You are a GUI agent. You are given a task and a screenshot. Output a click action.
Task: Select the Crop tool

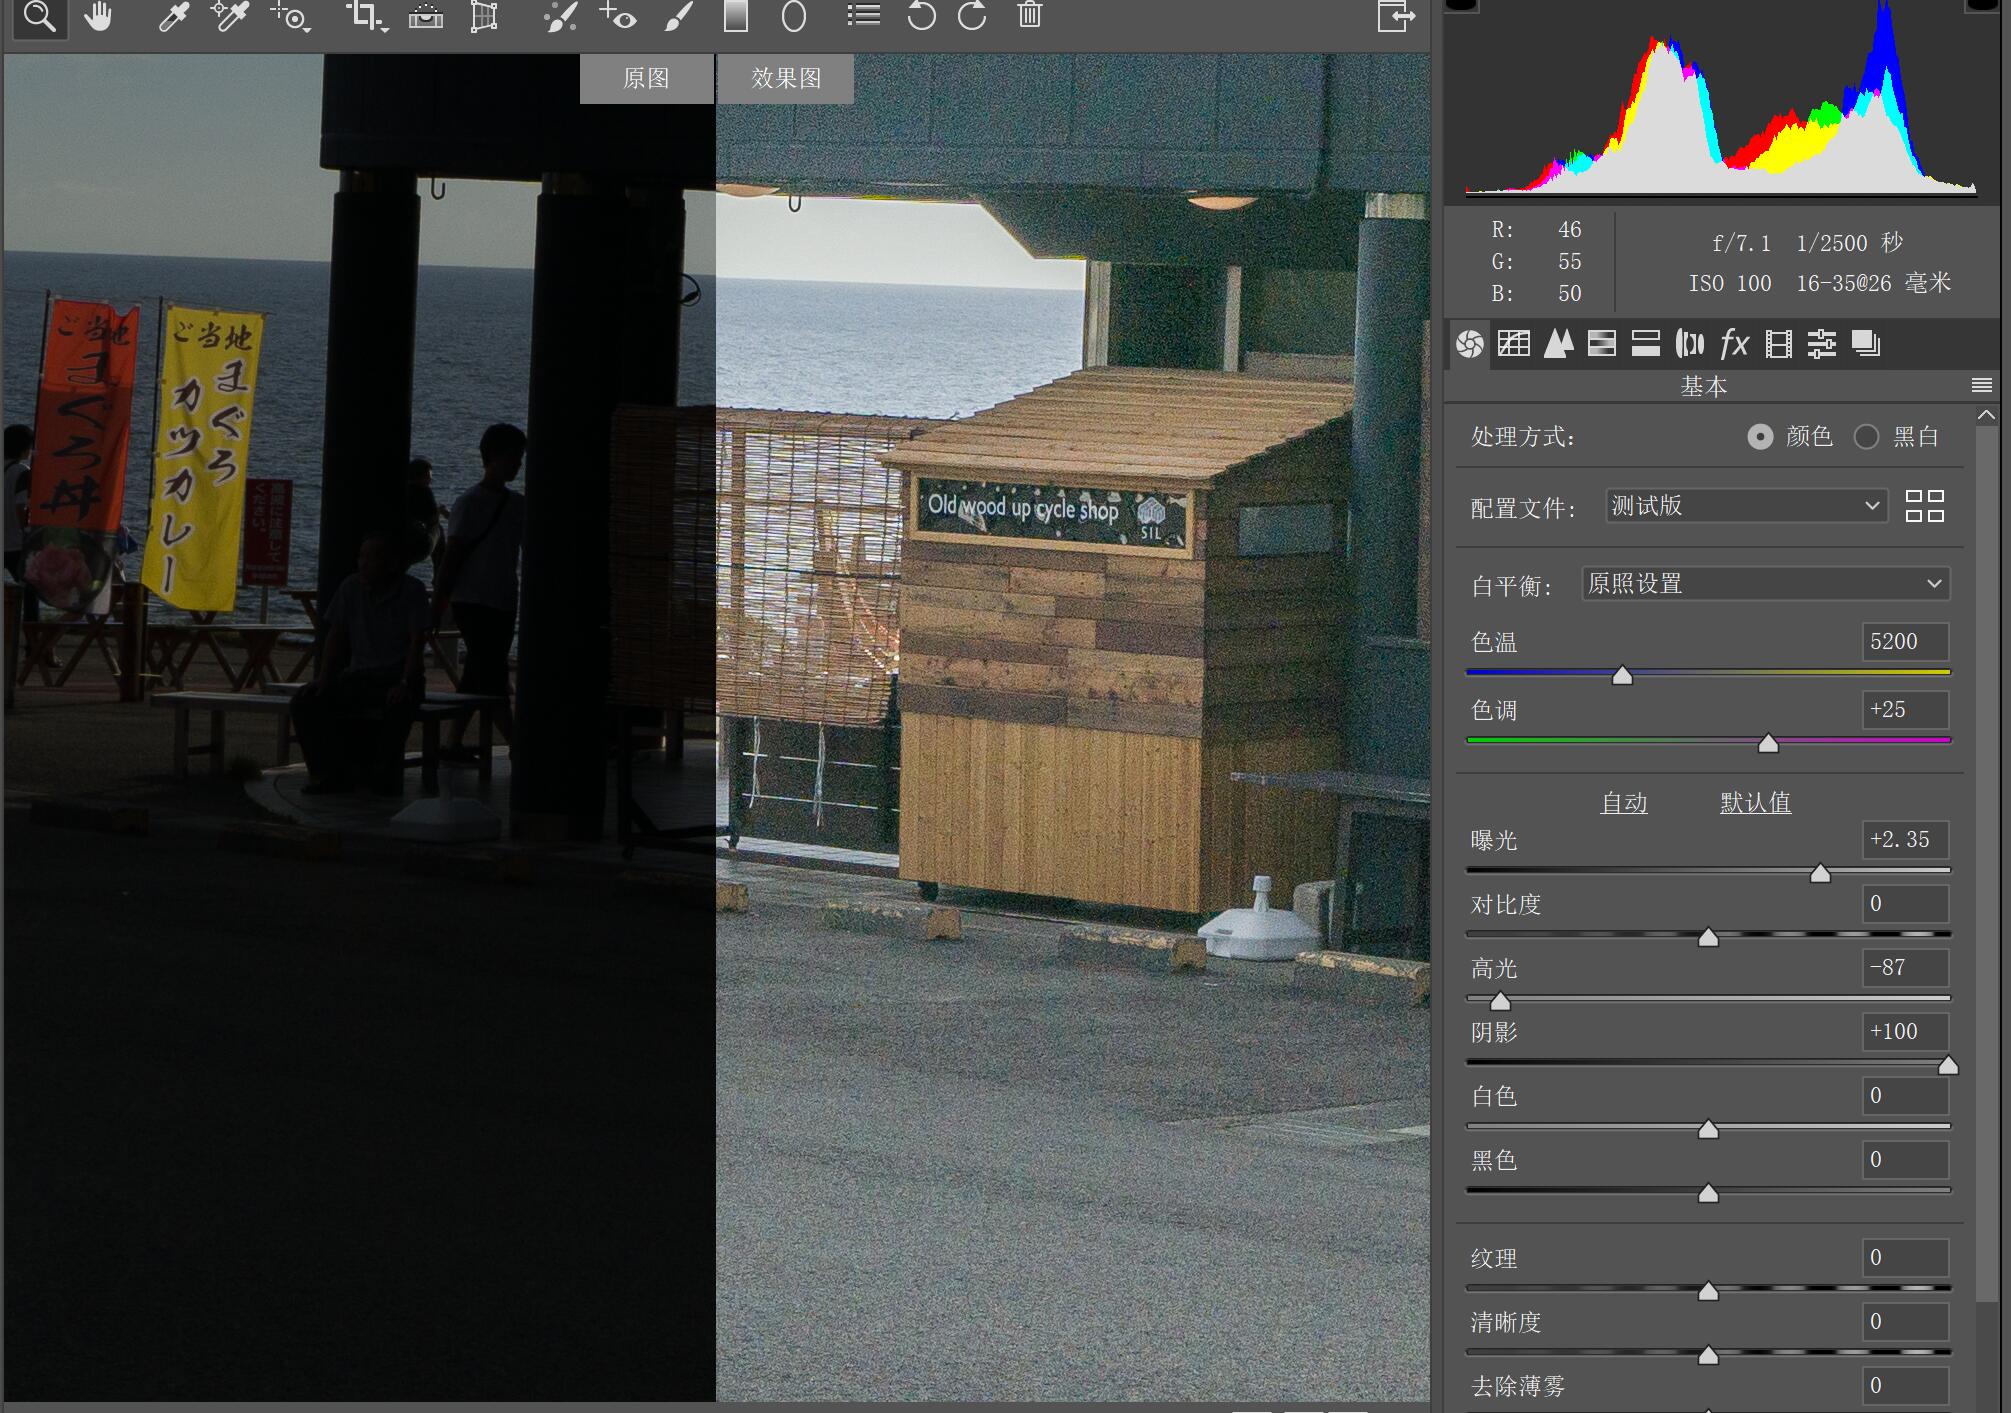(x=364, y=16)
